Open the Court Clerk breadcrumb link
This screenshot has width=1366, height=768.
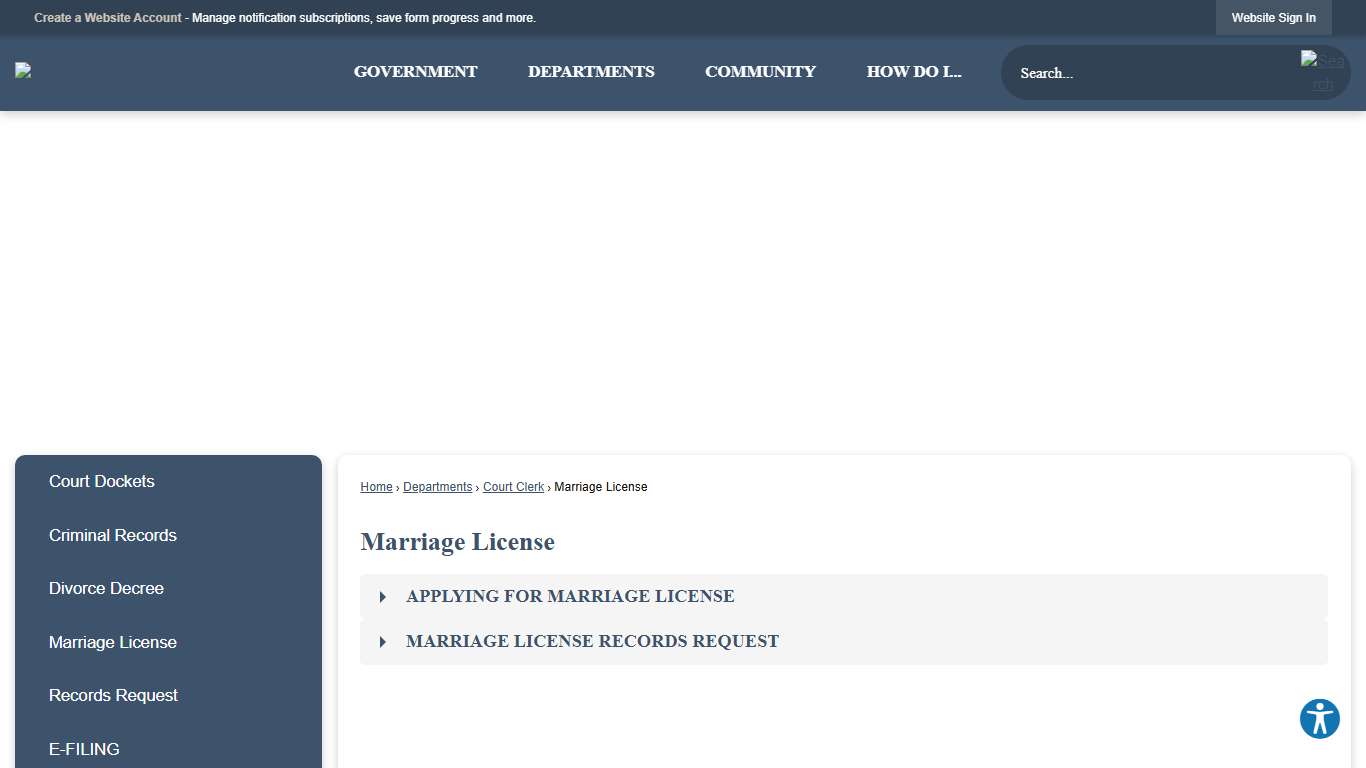pos(513,487)
